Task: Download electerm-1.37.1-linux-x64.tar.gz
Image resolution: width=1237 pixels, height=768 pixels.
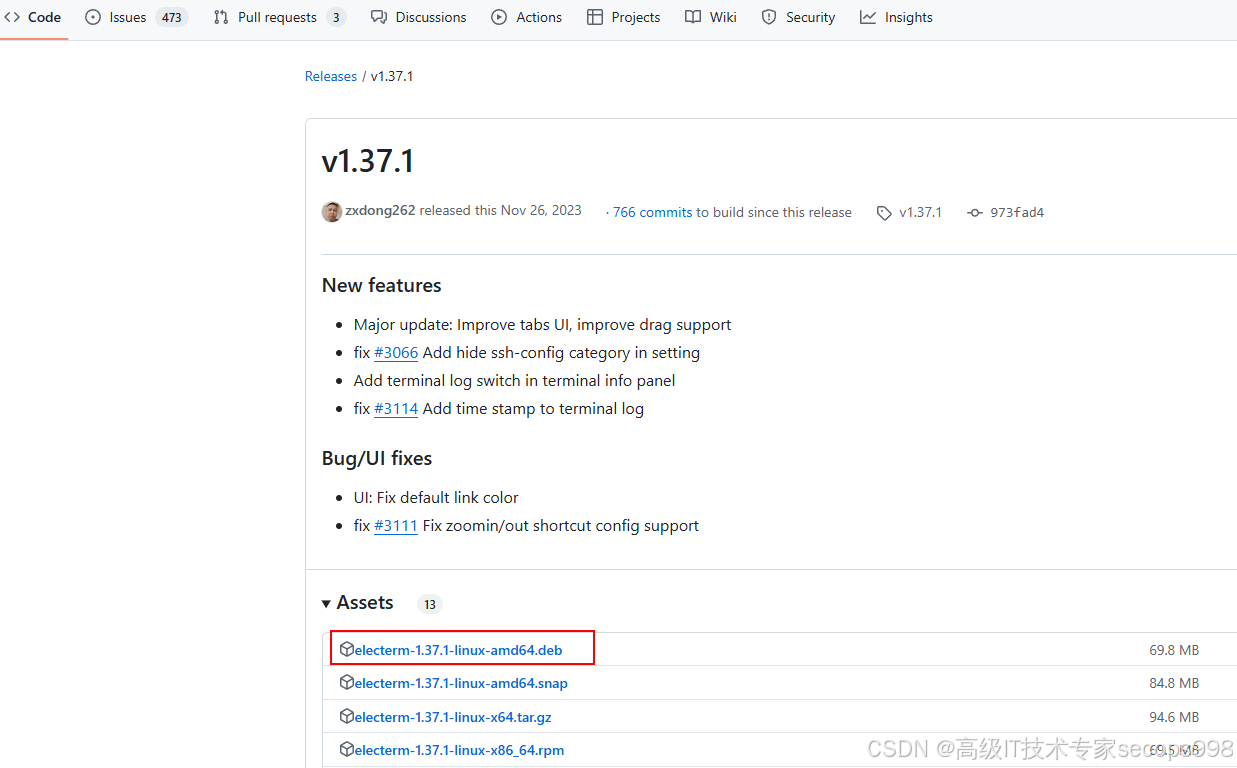Action: pos(453,717)
